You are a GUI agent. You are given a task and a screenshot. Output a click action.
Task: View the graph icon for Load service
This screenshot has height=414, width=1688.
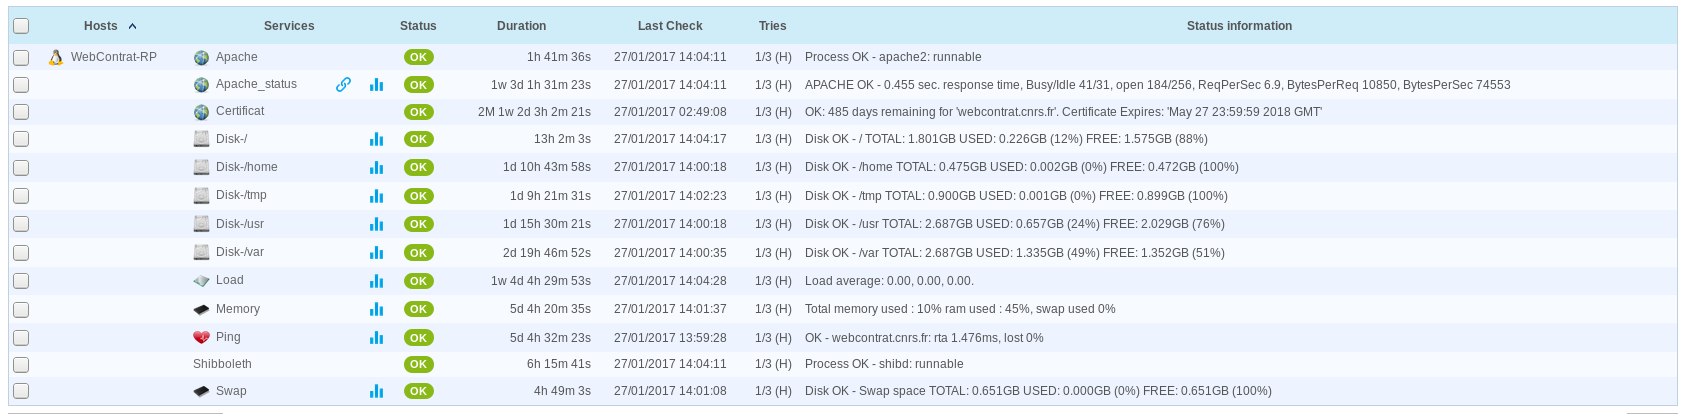[376, 281]
